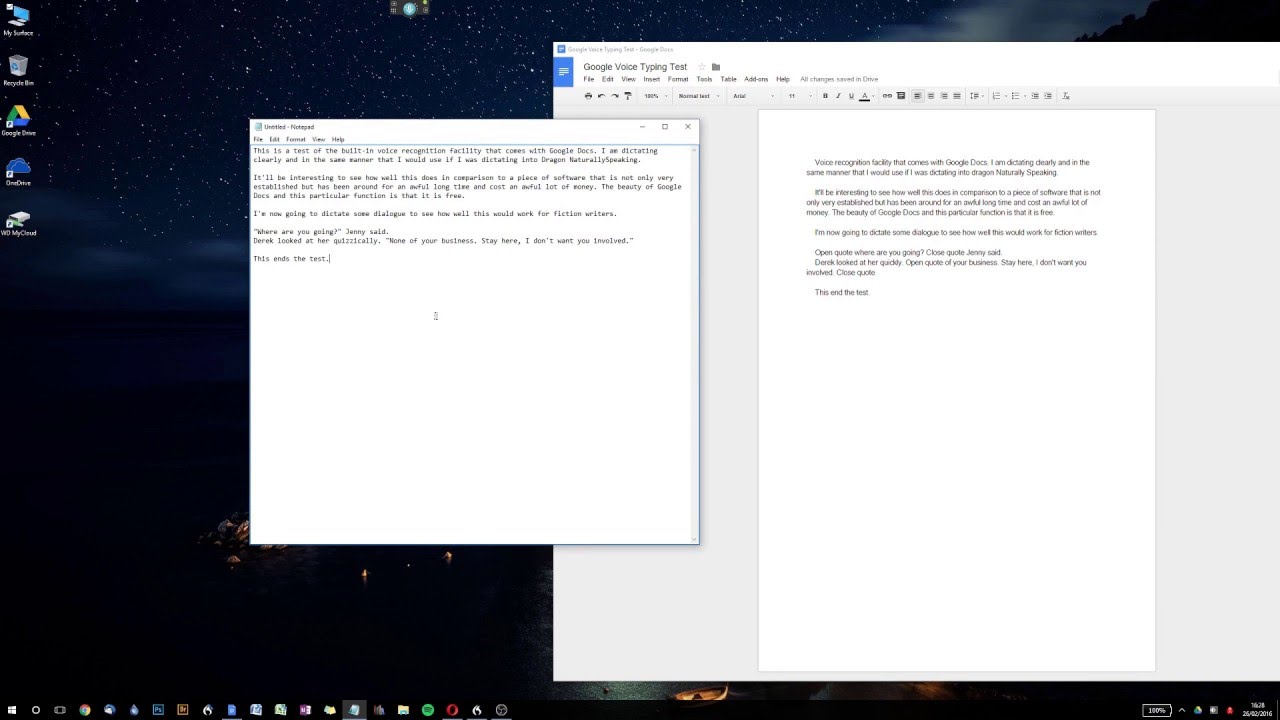
Task: Select Left align in Google Docs toolbar
Action: click(x=917, y=96)
